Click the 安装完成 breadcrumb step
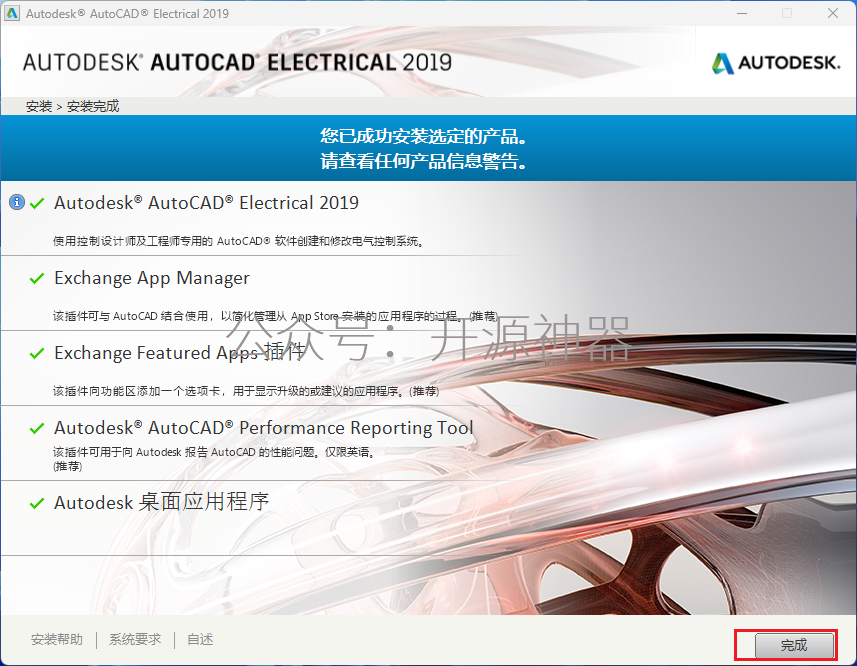857x666 pixels. point(93,107)
